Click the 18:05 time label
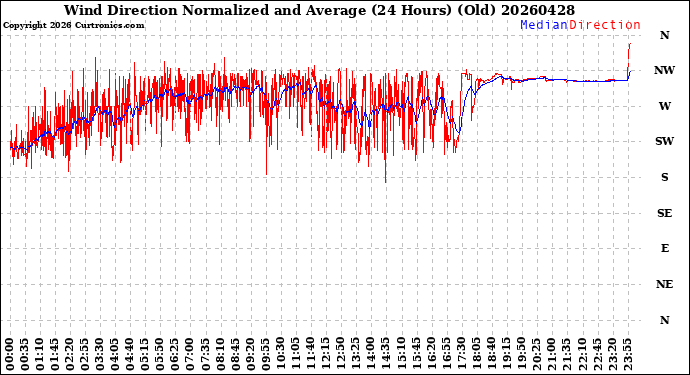Viewport: 690px width, 375px height. pyautogui.click(x=476, y=354)
